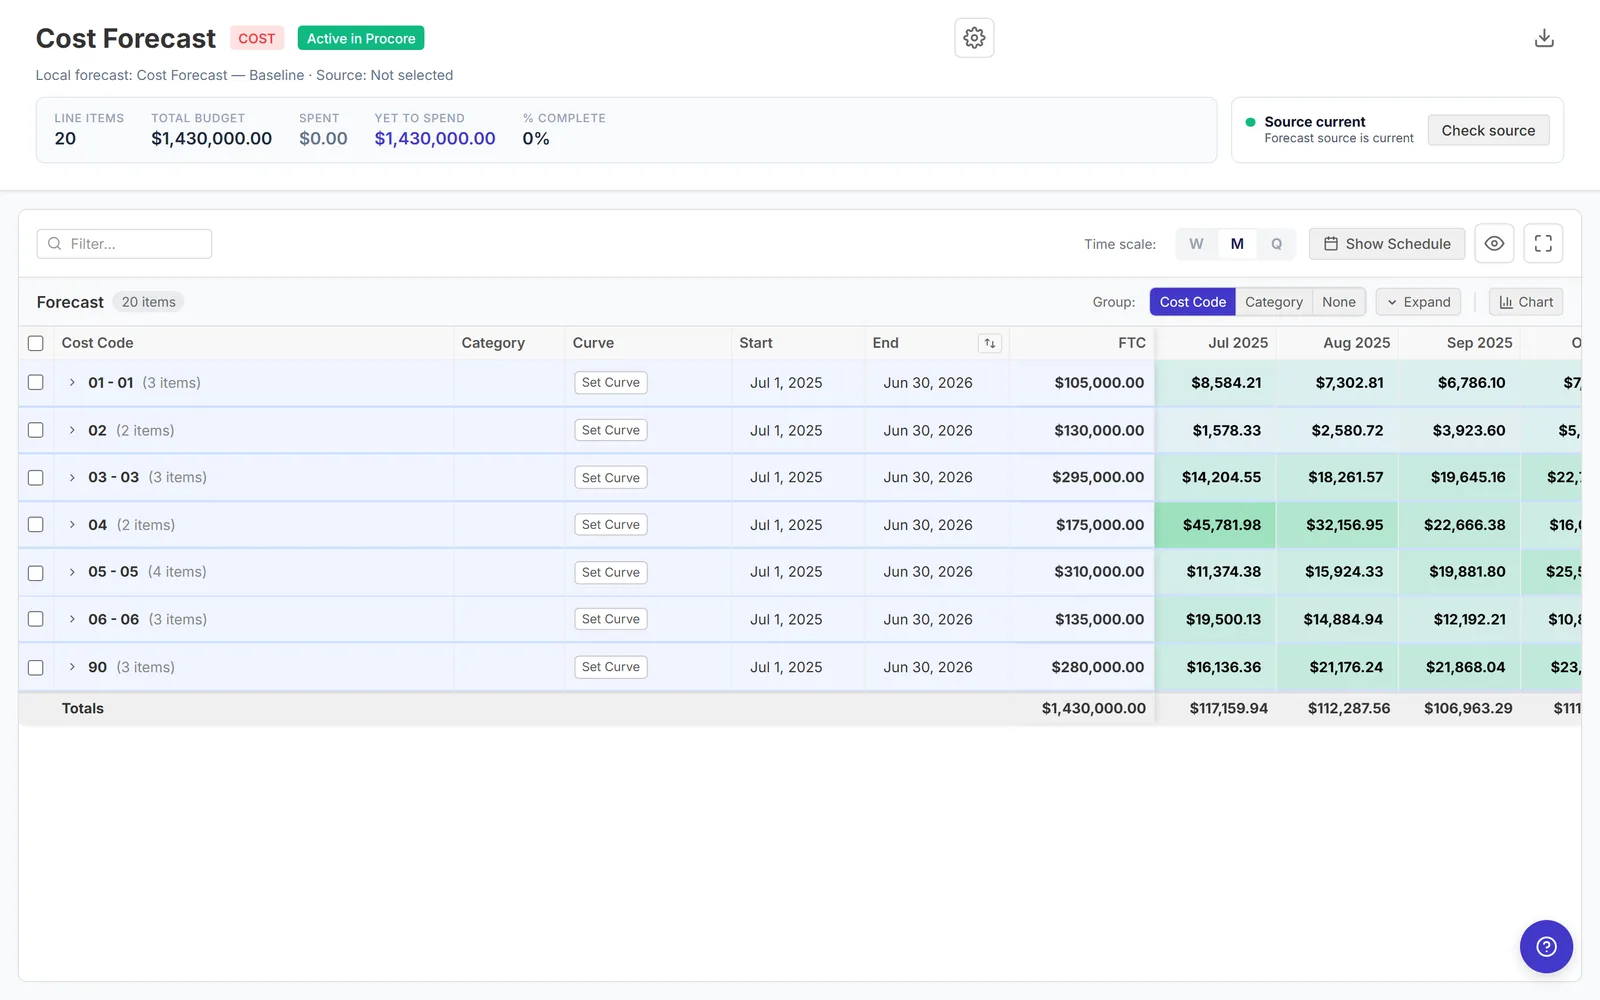Tick the checkbox for cost code 90
The image size is (1600, 1000).
coord(36,667)
